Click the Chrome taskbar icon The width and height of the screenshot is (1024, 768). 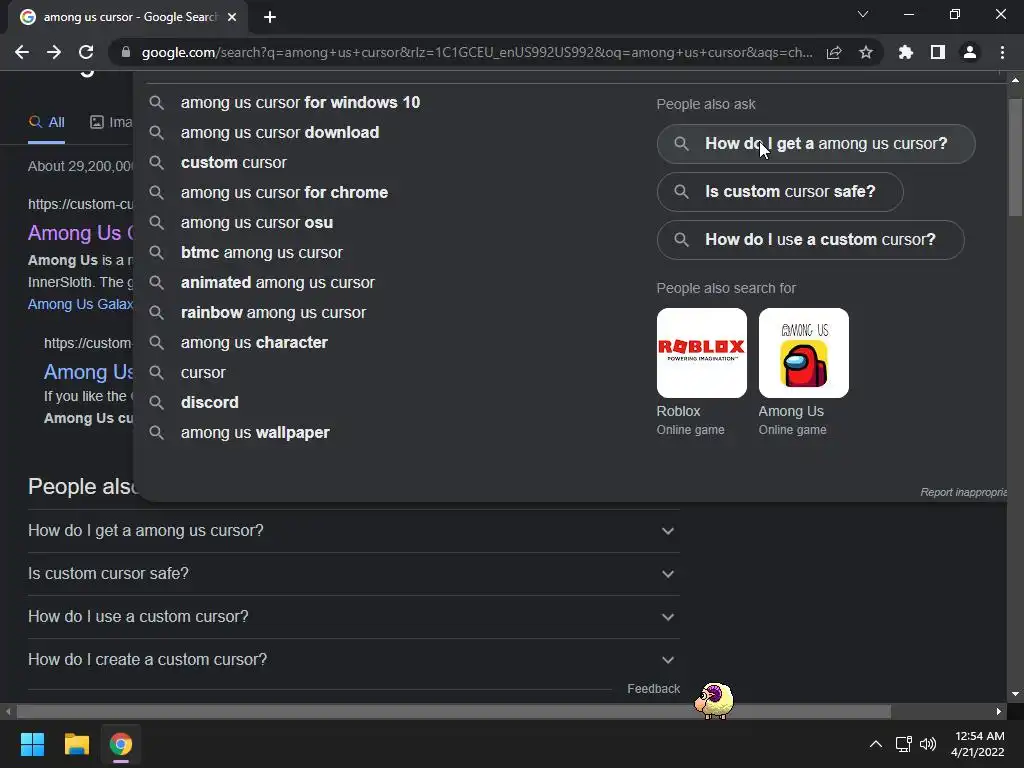point(121,744)
